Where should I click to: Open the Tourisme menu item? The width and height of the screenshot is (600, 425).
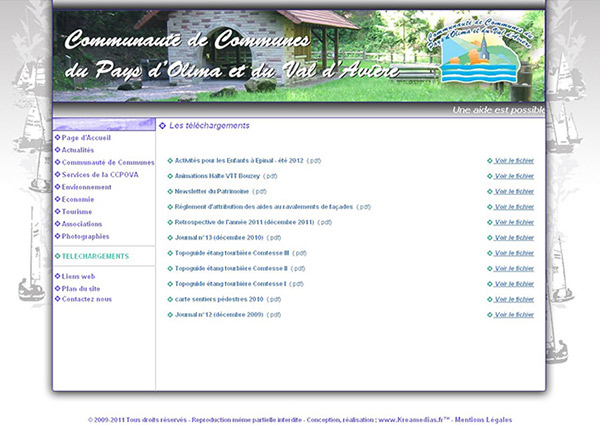point(77,212)
